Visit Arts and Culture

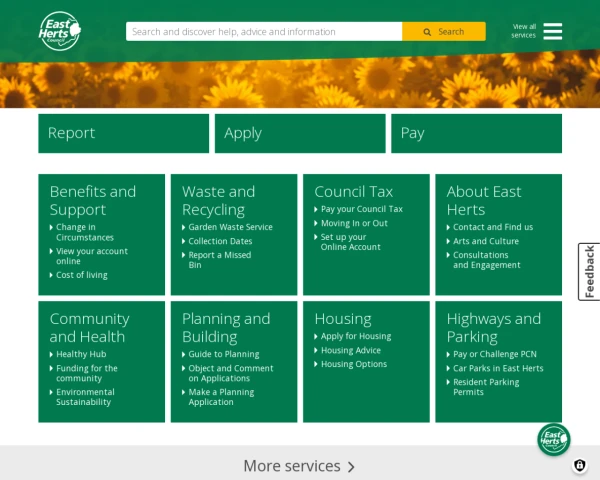click(486, 241)
